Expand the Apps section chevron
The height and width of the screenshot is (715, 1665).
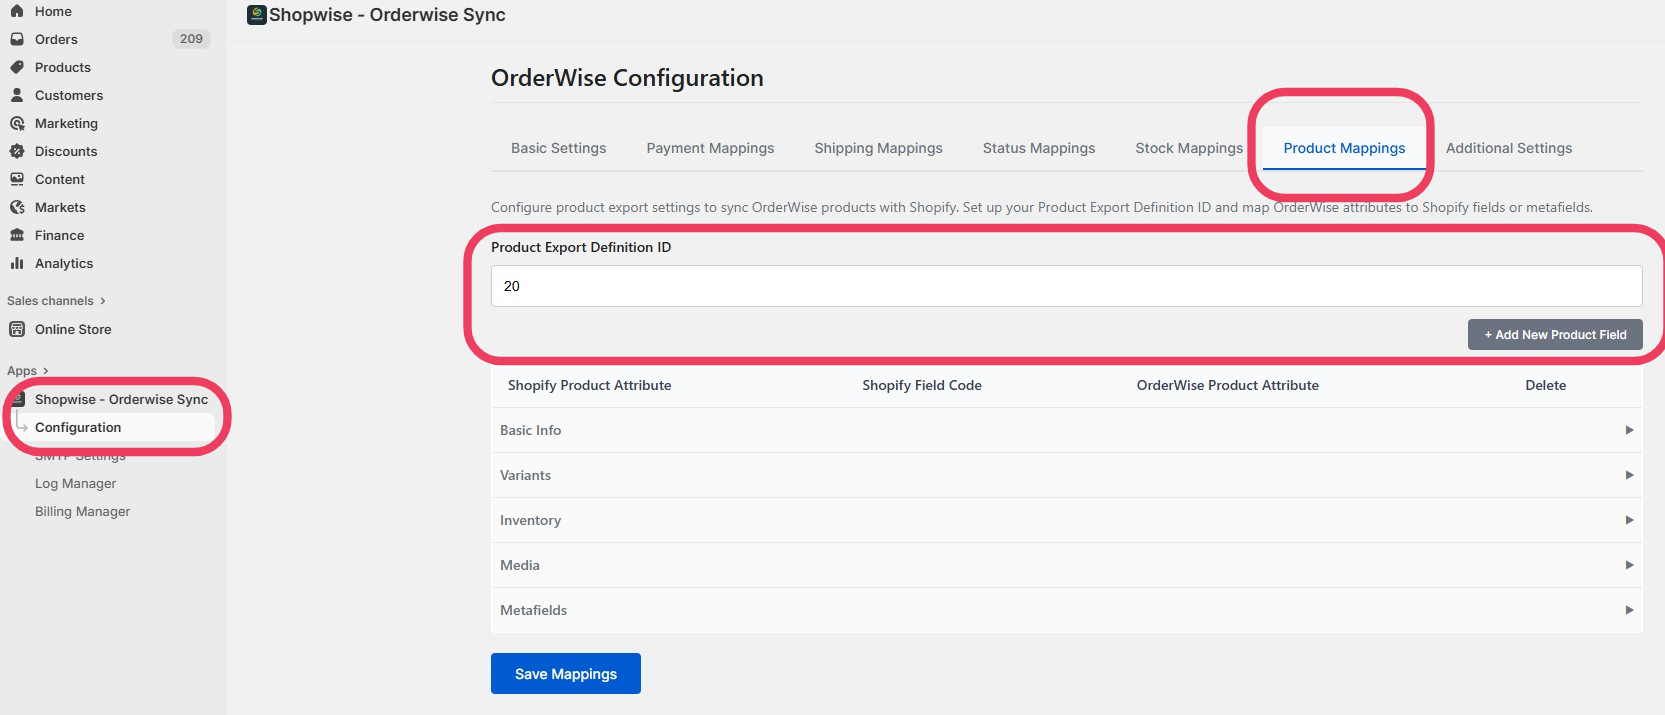(x=45, y=371)
